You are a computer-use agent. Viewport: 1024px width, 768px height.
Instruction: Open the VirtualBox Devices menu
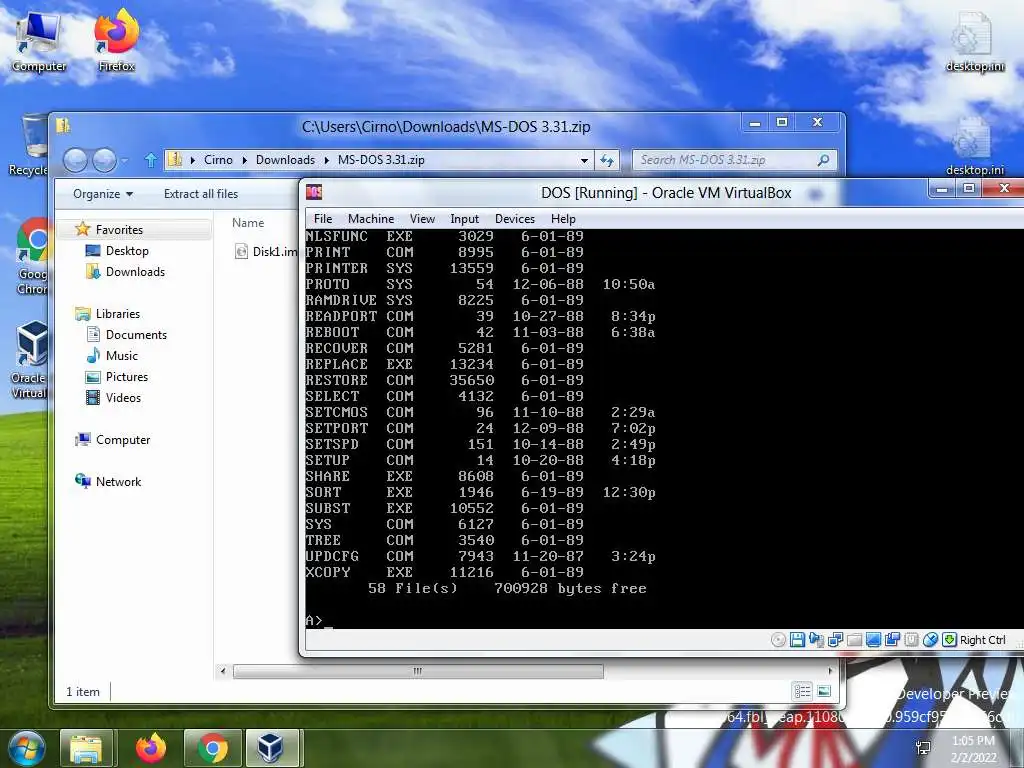click(x=515, y=219)
